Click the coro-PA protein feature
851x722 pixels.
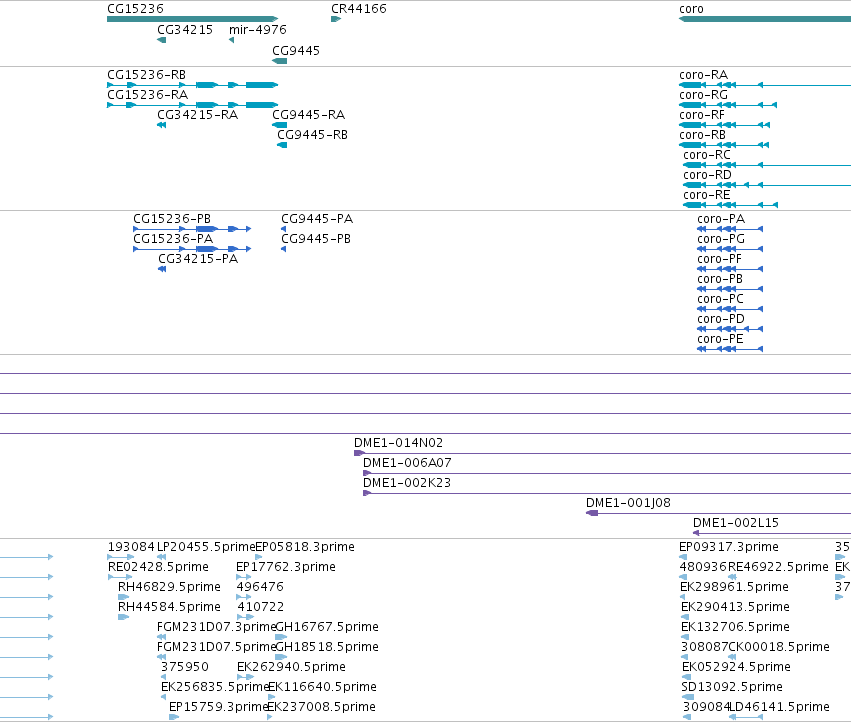(x=730, y=229)
